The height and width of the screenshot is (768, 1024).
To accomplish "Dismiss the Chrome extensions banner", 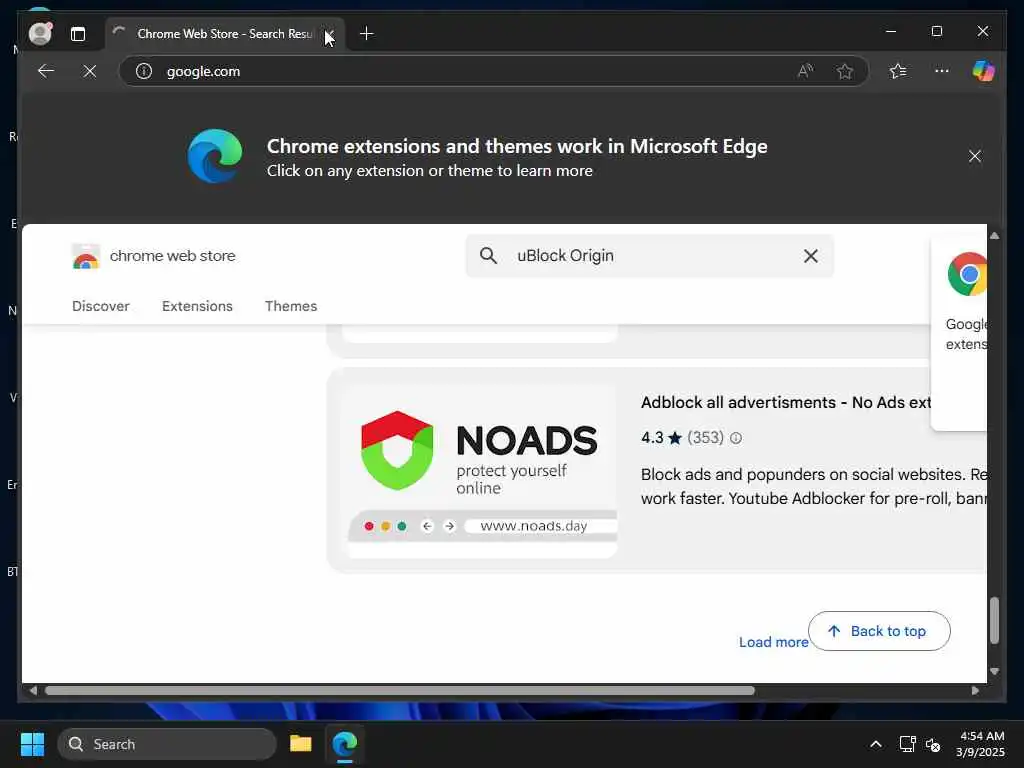I will pyautogui.click(x=974, y=156).
